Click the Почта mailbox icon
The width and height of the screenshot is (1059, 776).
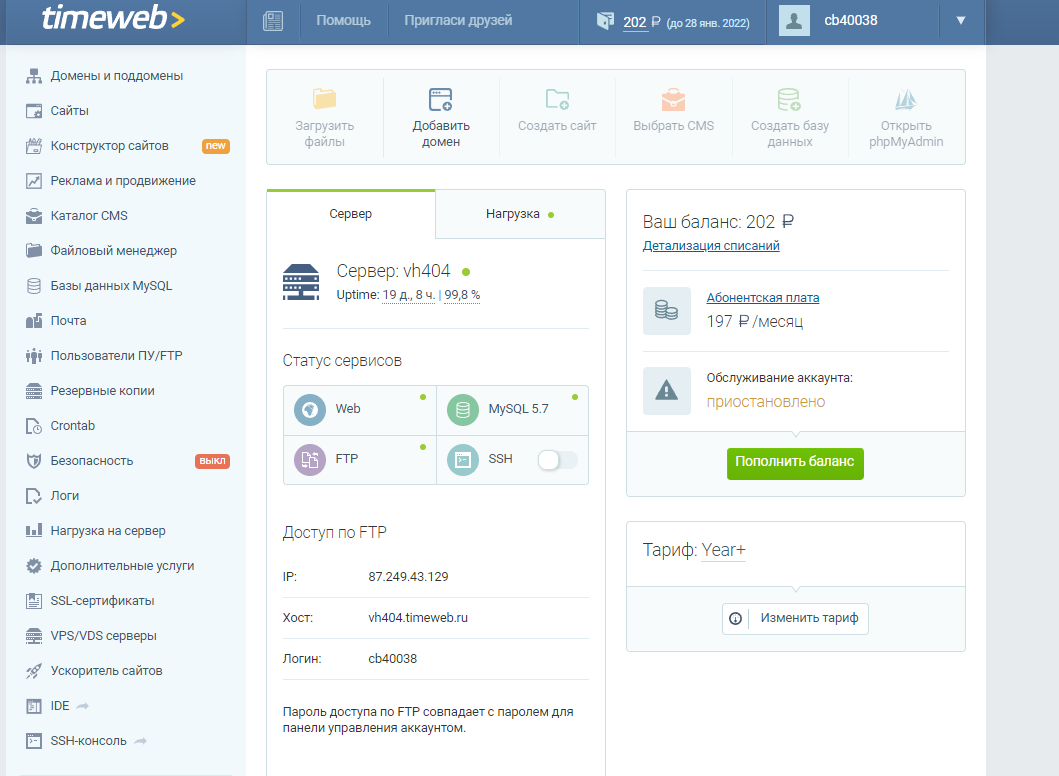pos(34,321)
